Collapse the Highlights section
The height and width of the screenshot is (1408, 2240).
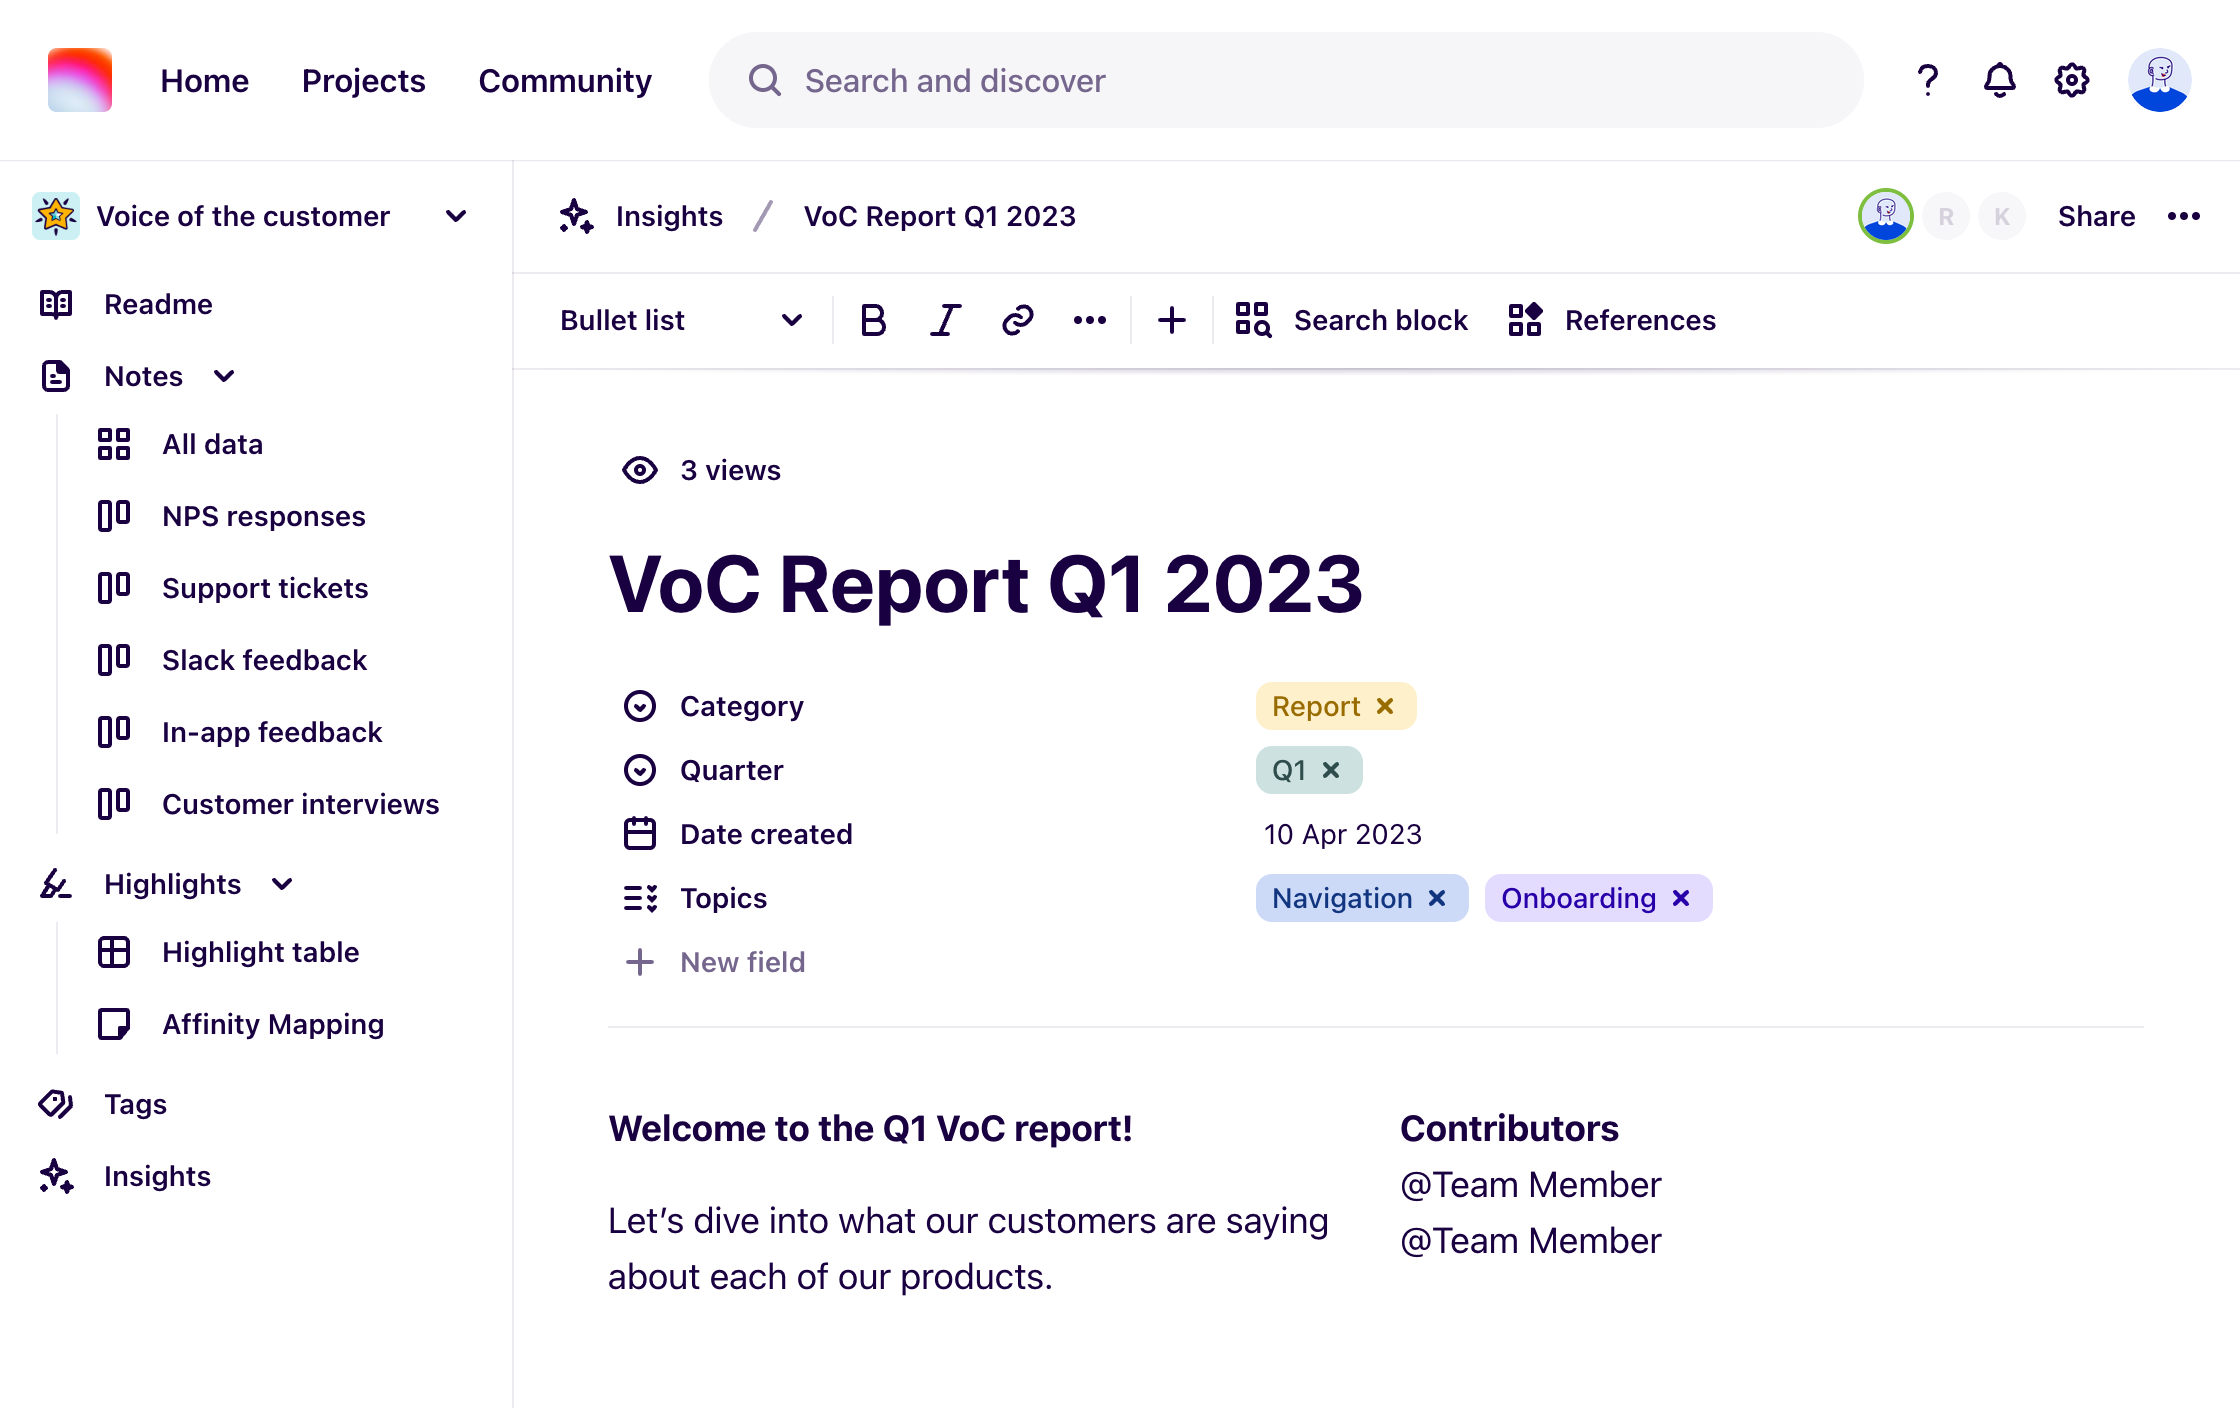(x=281, y=884)
